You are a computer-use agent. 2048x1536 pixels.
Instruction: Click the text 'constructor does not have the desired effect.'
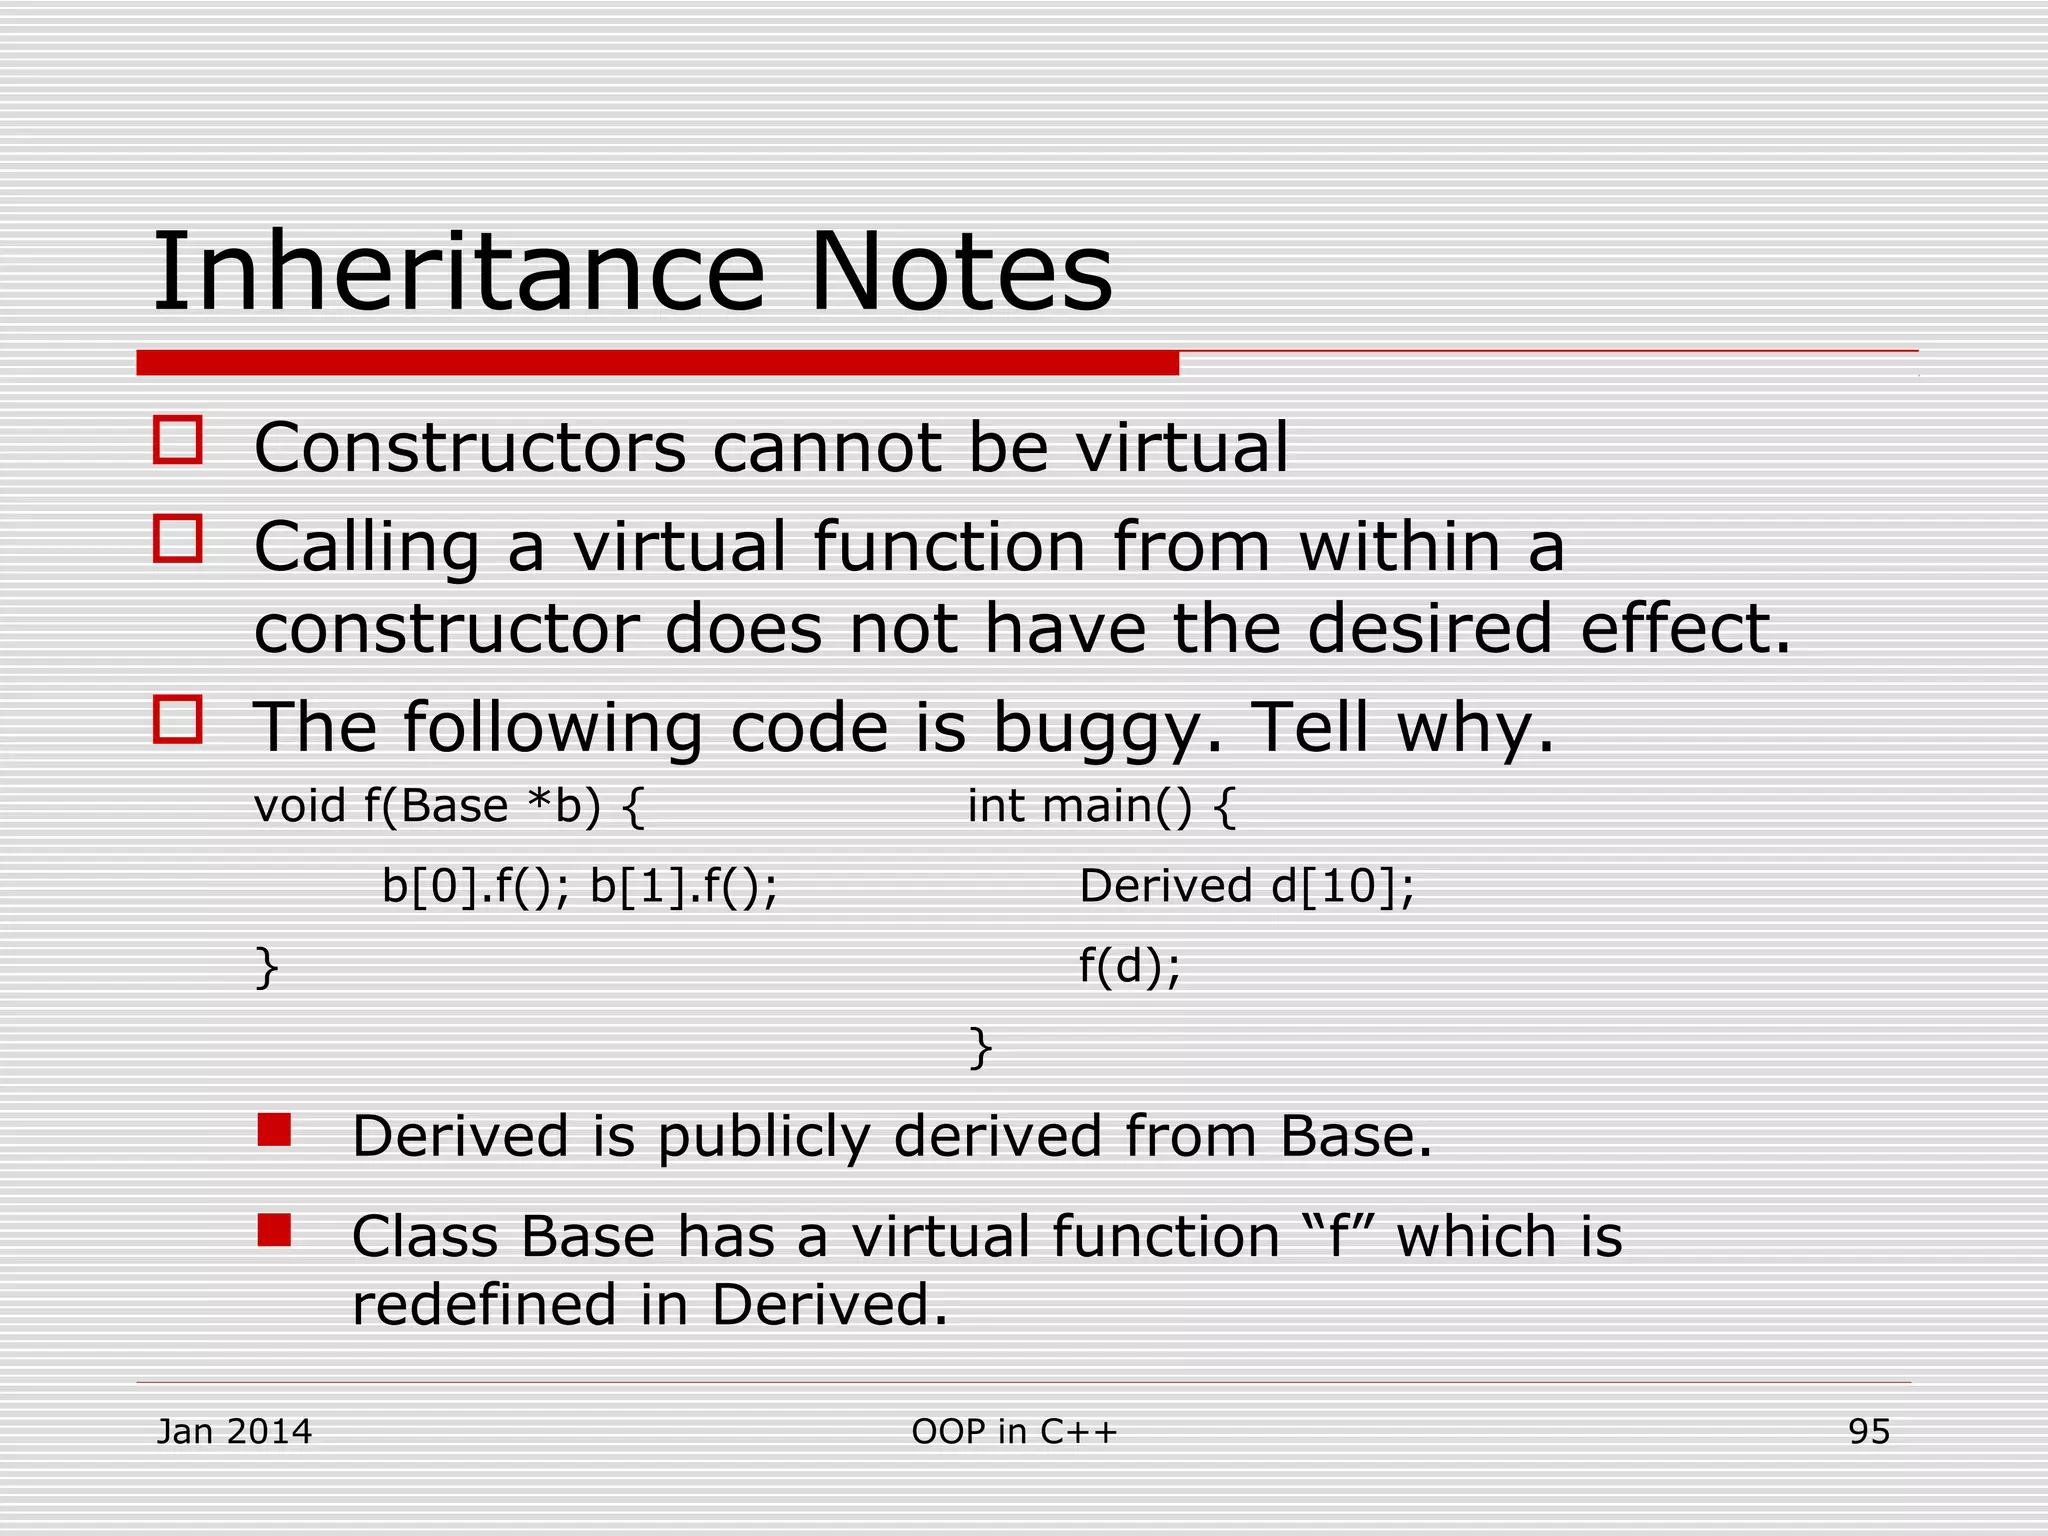[1022, 628]
